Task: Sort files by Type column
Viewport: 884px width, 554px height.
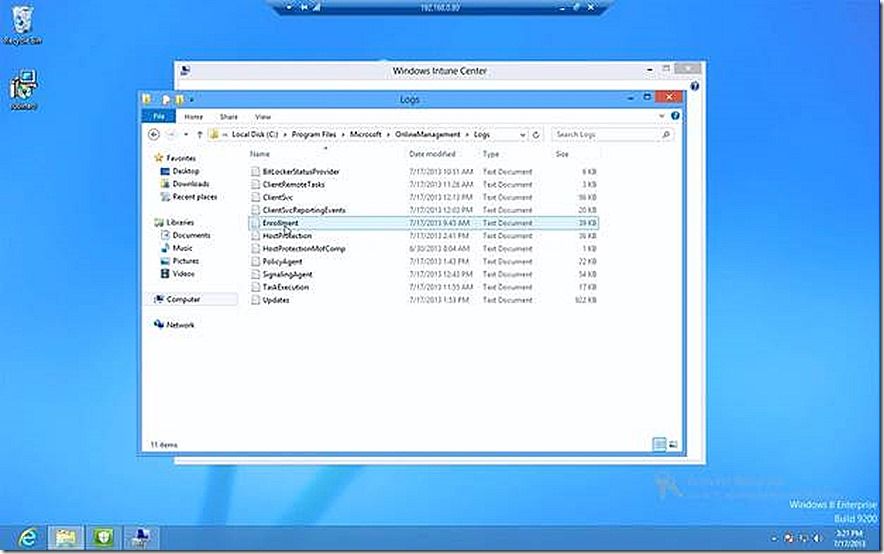Action: [490, 154]
